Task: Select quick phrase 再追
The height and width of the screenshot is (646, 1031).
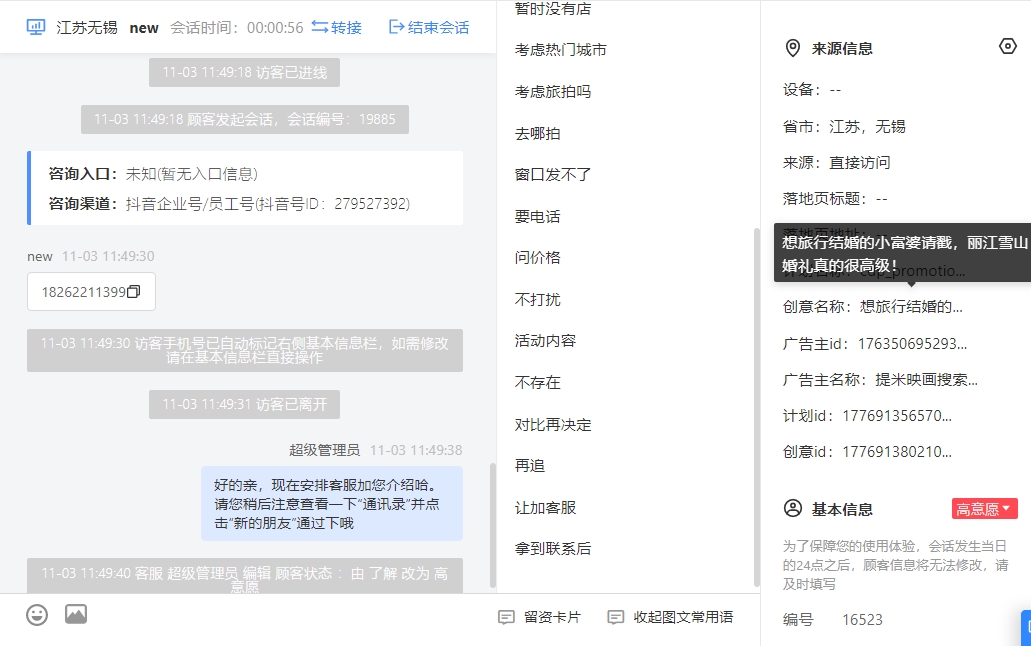Action: (530, 466)
